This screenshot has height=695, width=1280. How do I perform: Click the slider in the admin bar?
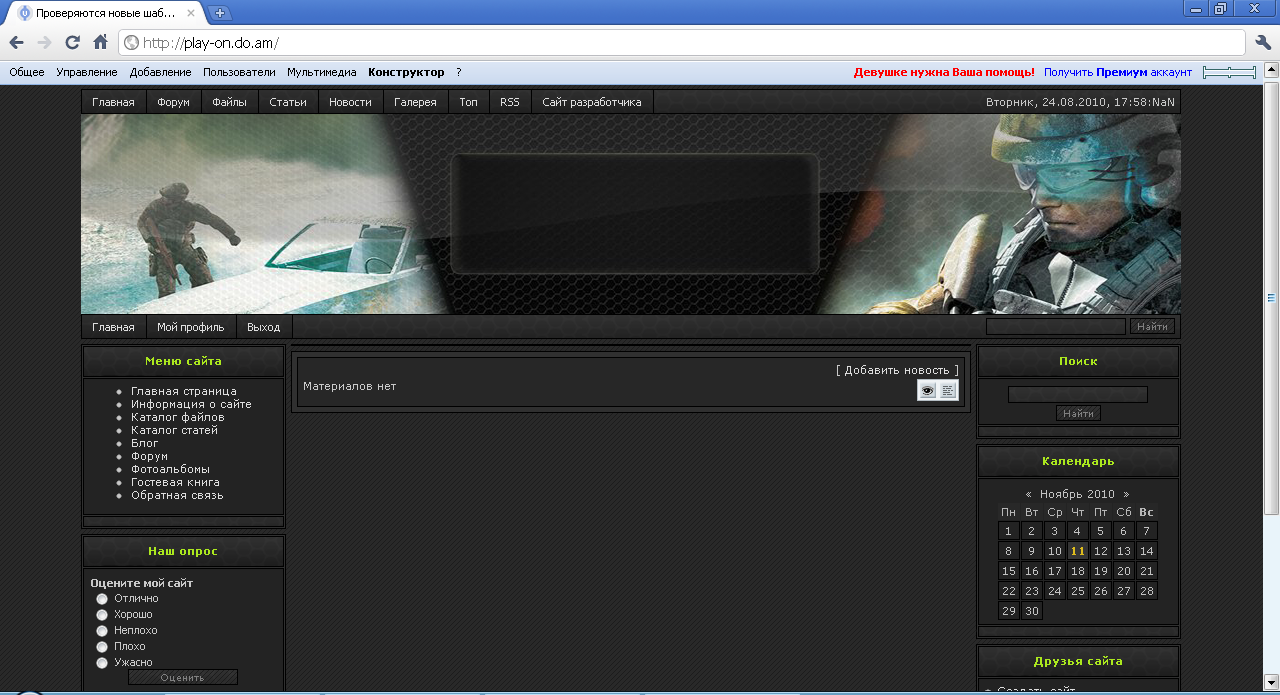pos(1229,72)
